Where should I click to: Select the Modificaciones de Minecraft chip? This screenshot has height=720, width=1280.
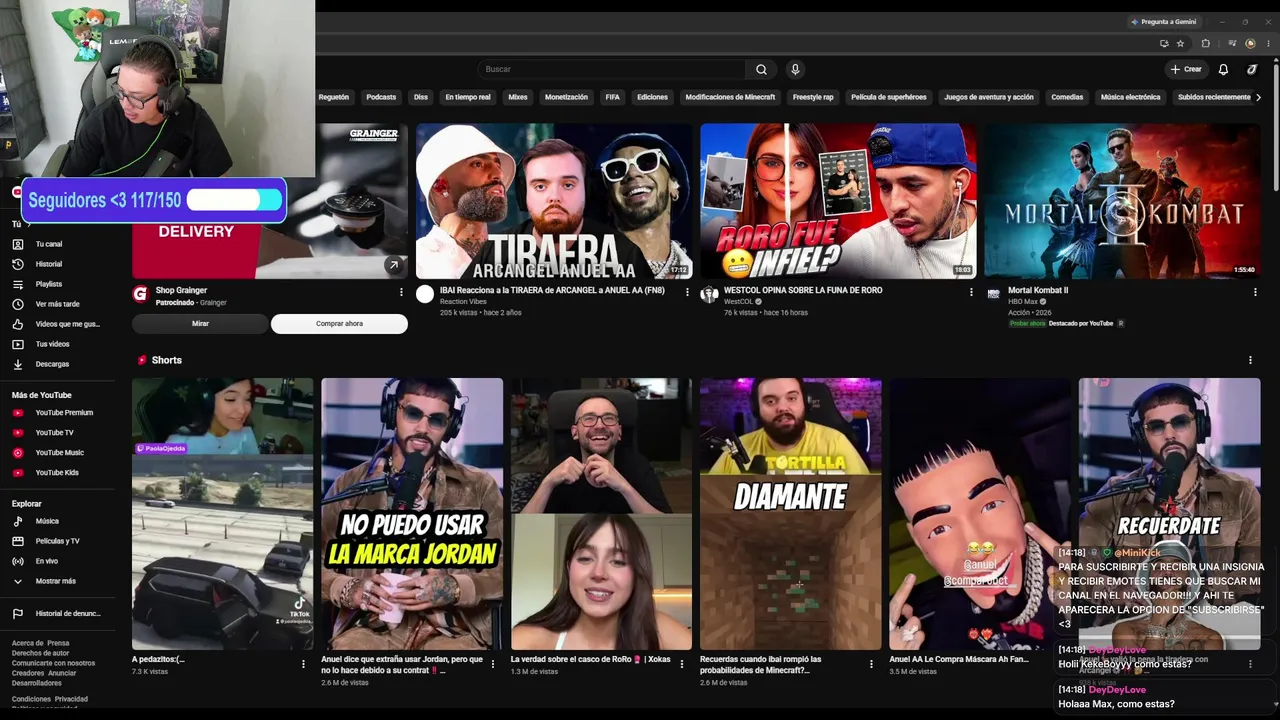pos(730,97)
